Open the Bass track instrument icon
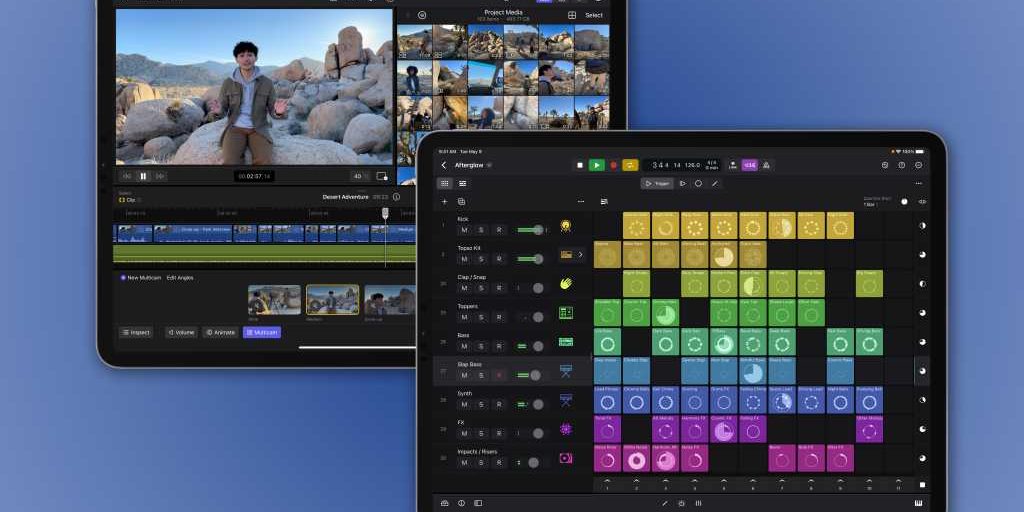Image resolution: width=1024 pixels, height=512 pixels. (x=566, y=342)
